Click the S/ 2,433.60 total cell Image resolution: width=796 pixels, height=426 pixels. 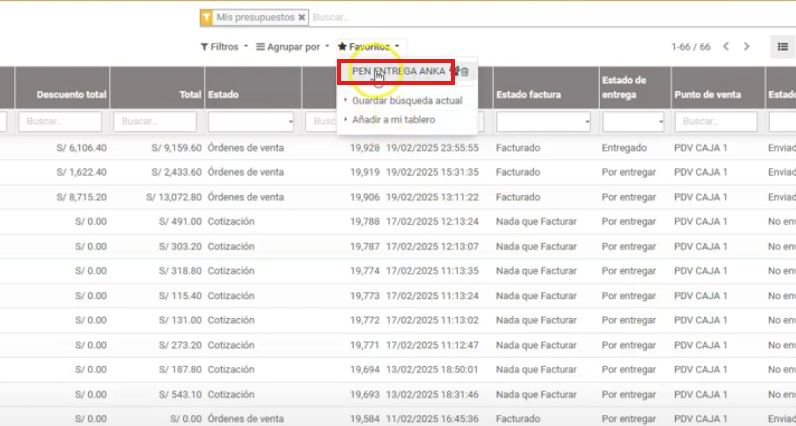pyautogui.click(x=177, y=172)
